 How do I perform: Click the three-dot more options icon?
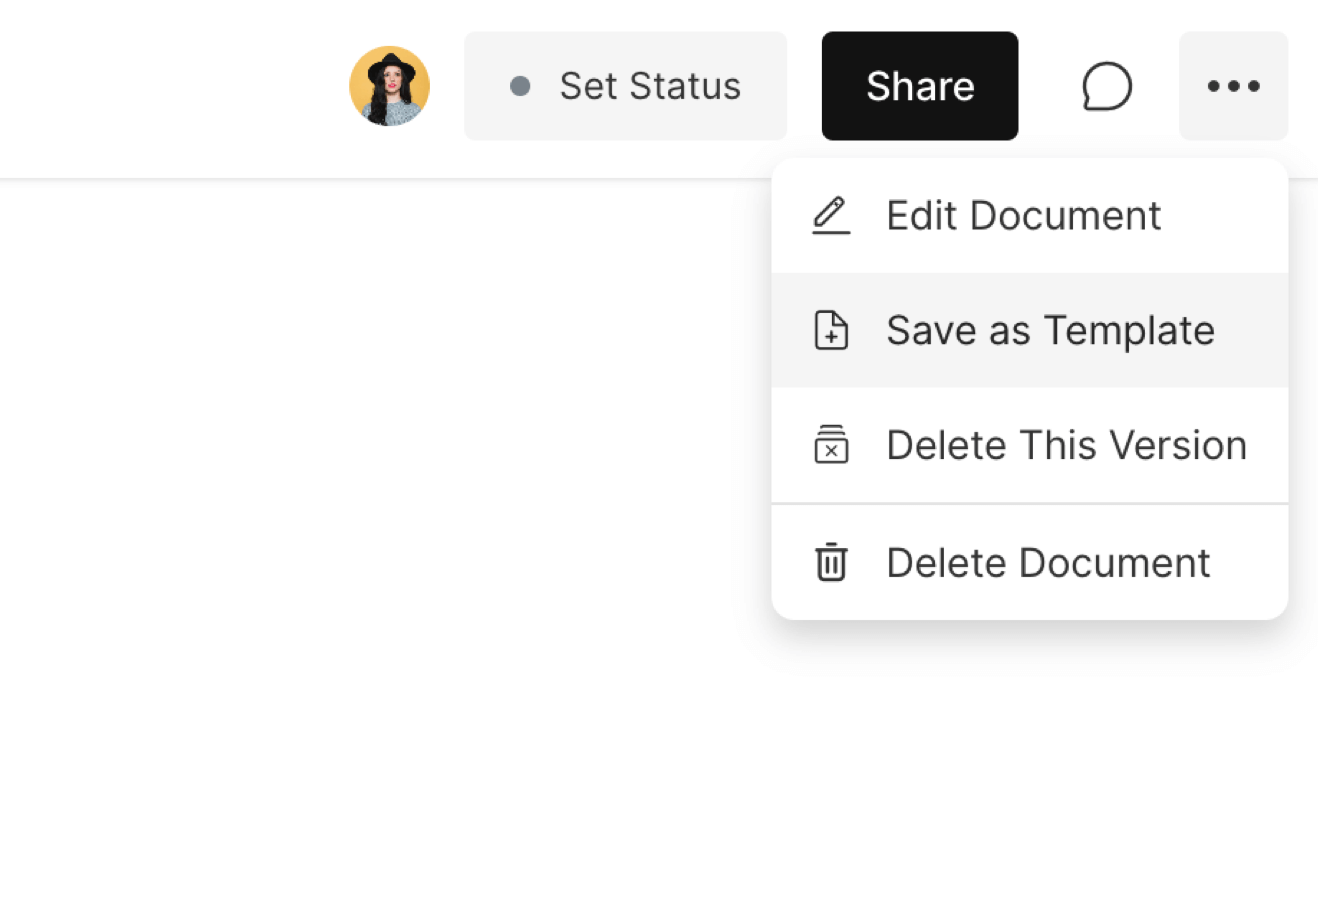tap(1233, 86)
